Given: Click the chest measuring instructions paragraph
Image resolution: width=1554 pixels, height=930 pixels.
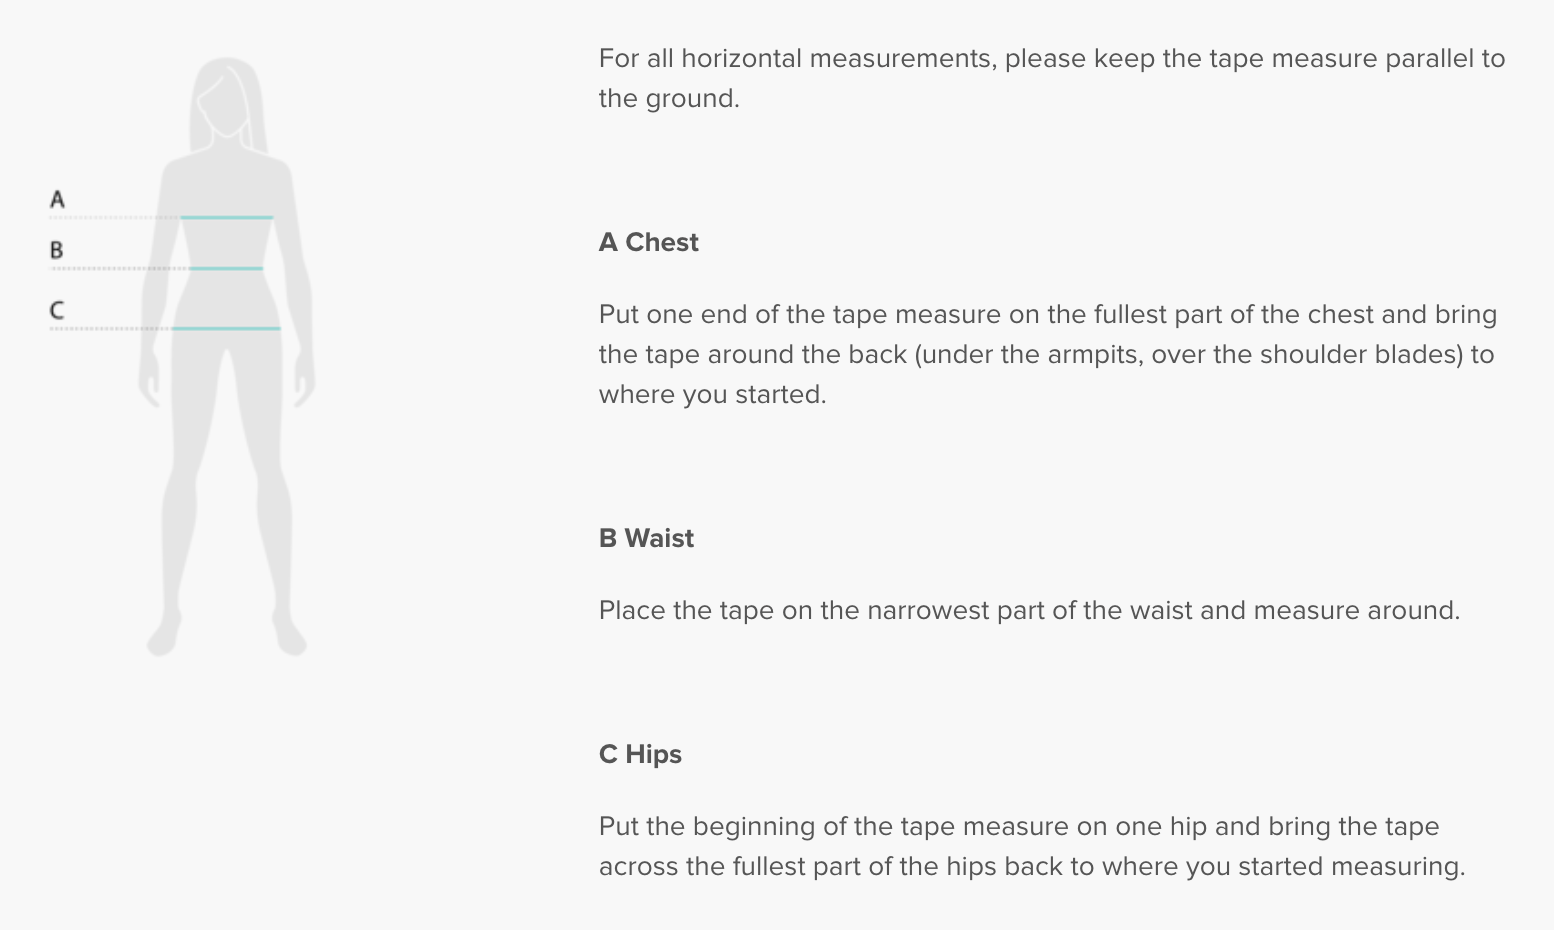Looking at the screenshot, I should pos(1048,354).
